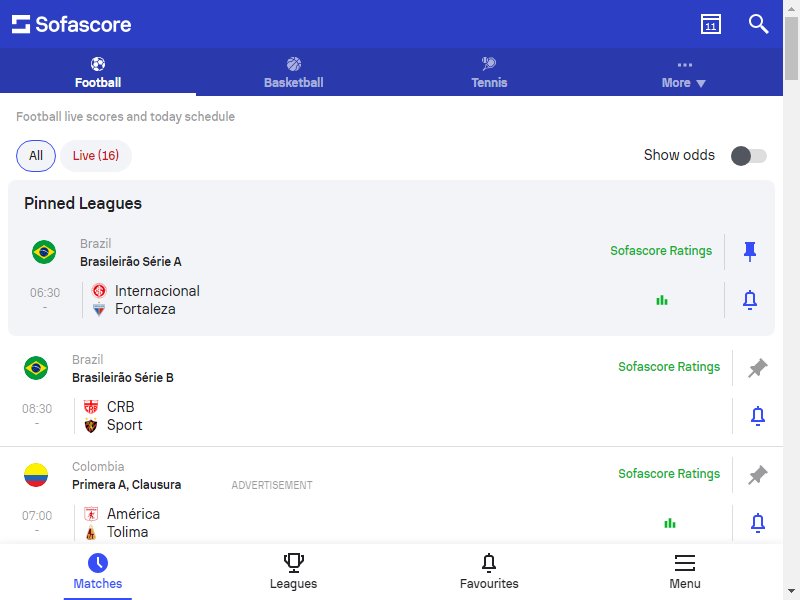Expand the More sports dropdown
Screen dimensions: 800x600
pyautogui.click(x=684, y=72)
